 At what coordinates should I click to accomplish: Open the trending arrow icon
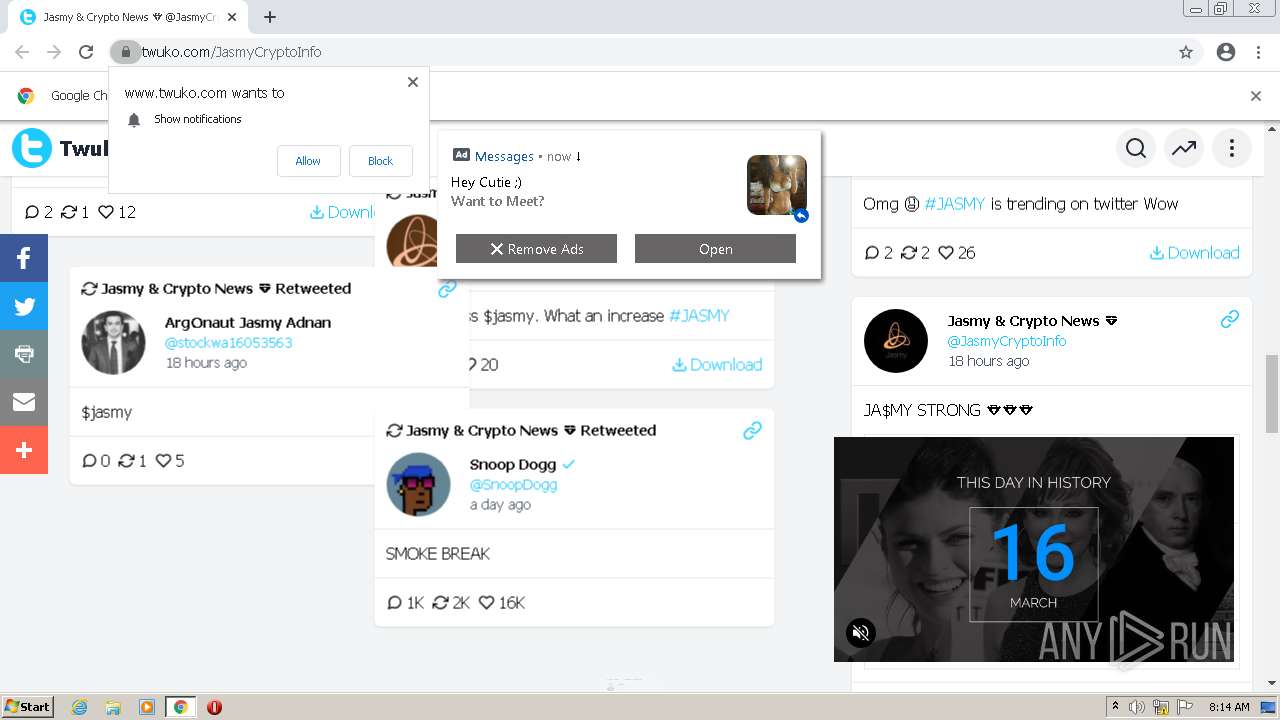coord(1184,149)
